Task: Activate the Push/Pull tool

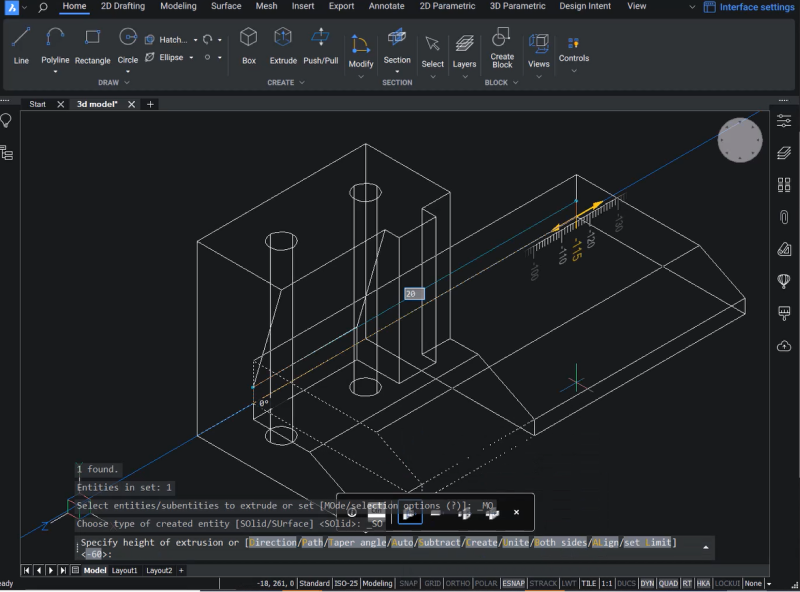Action: (319, 45)
